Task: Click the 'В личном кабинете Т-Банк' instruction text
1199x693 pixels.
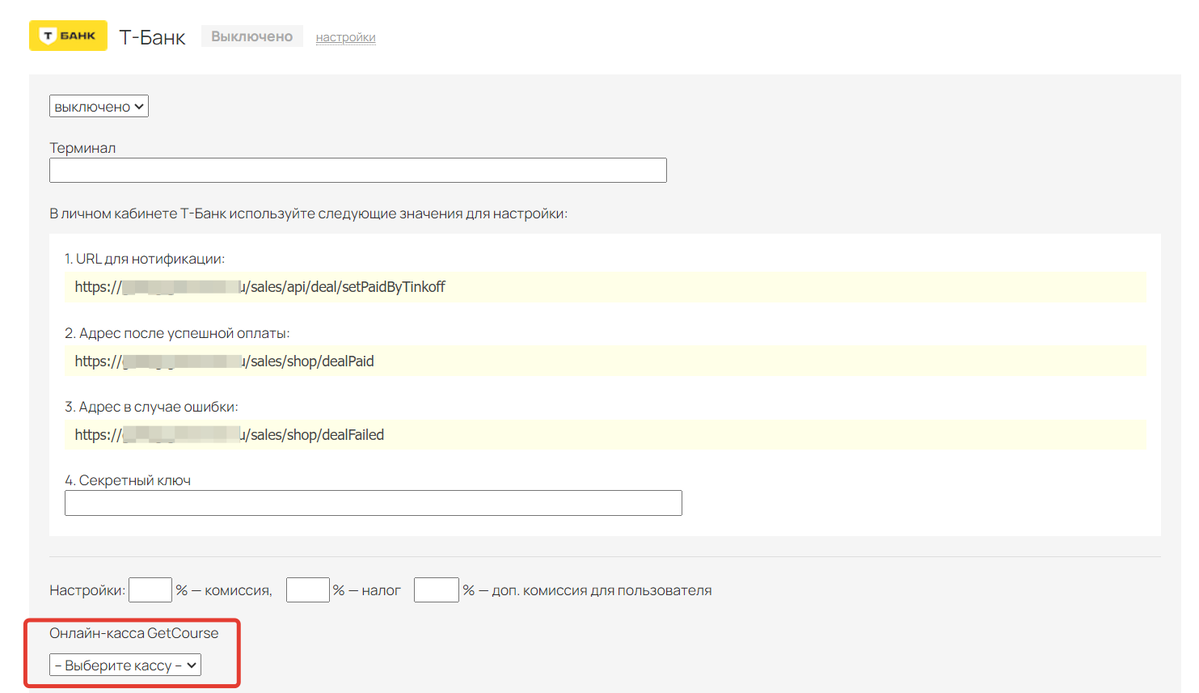Action: 308,213
